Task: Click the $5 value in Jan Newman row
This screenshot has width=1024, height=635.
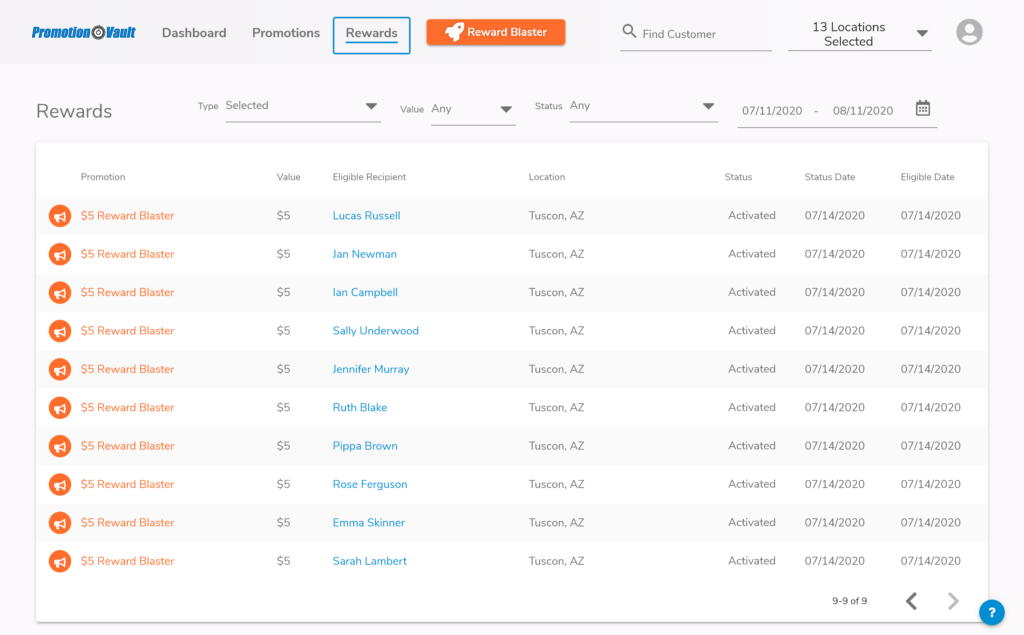Action: point(283,254)
